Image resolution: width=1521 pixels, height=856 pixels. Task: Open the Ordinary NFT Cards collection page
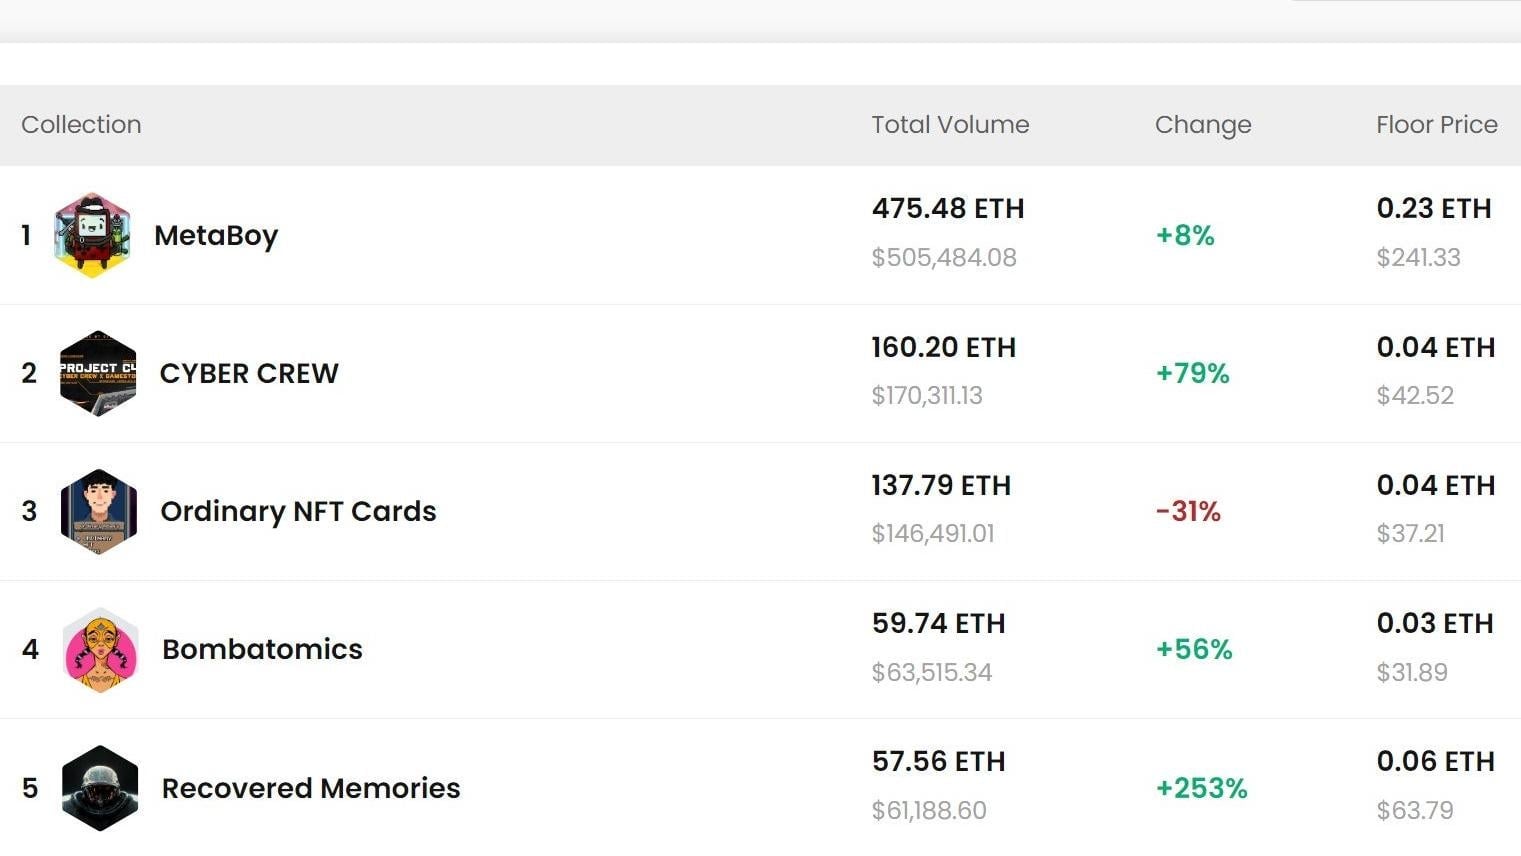pyautogui.click(x=297, y=511)
